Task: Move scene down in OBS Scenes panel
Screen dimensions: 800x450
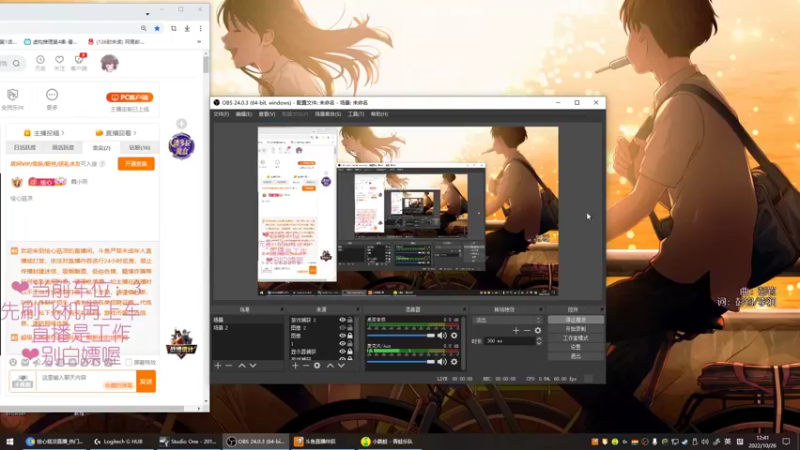Action: (253, 366)
